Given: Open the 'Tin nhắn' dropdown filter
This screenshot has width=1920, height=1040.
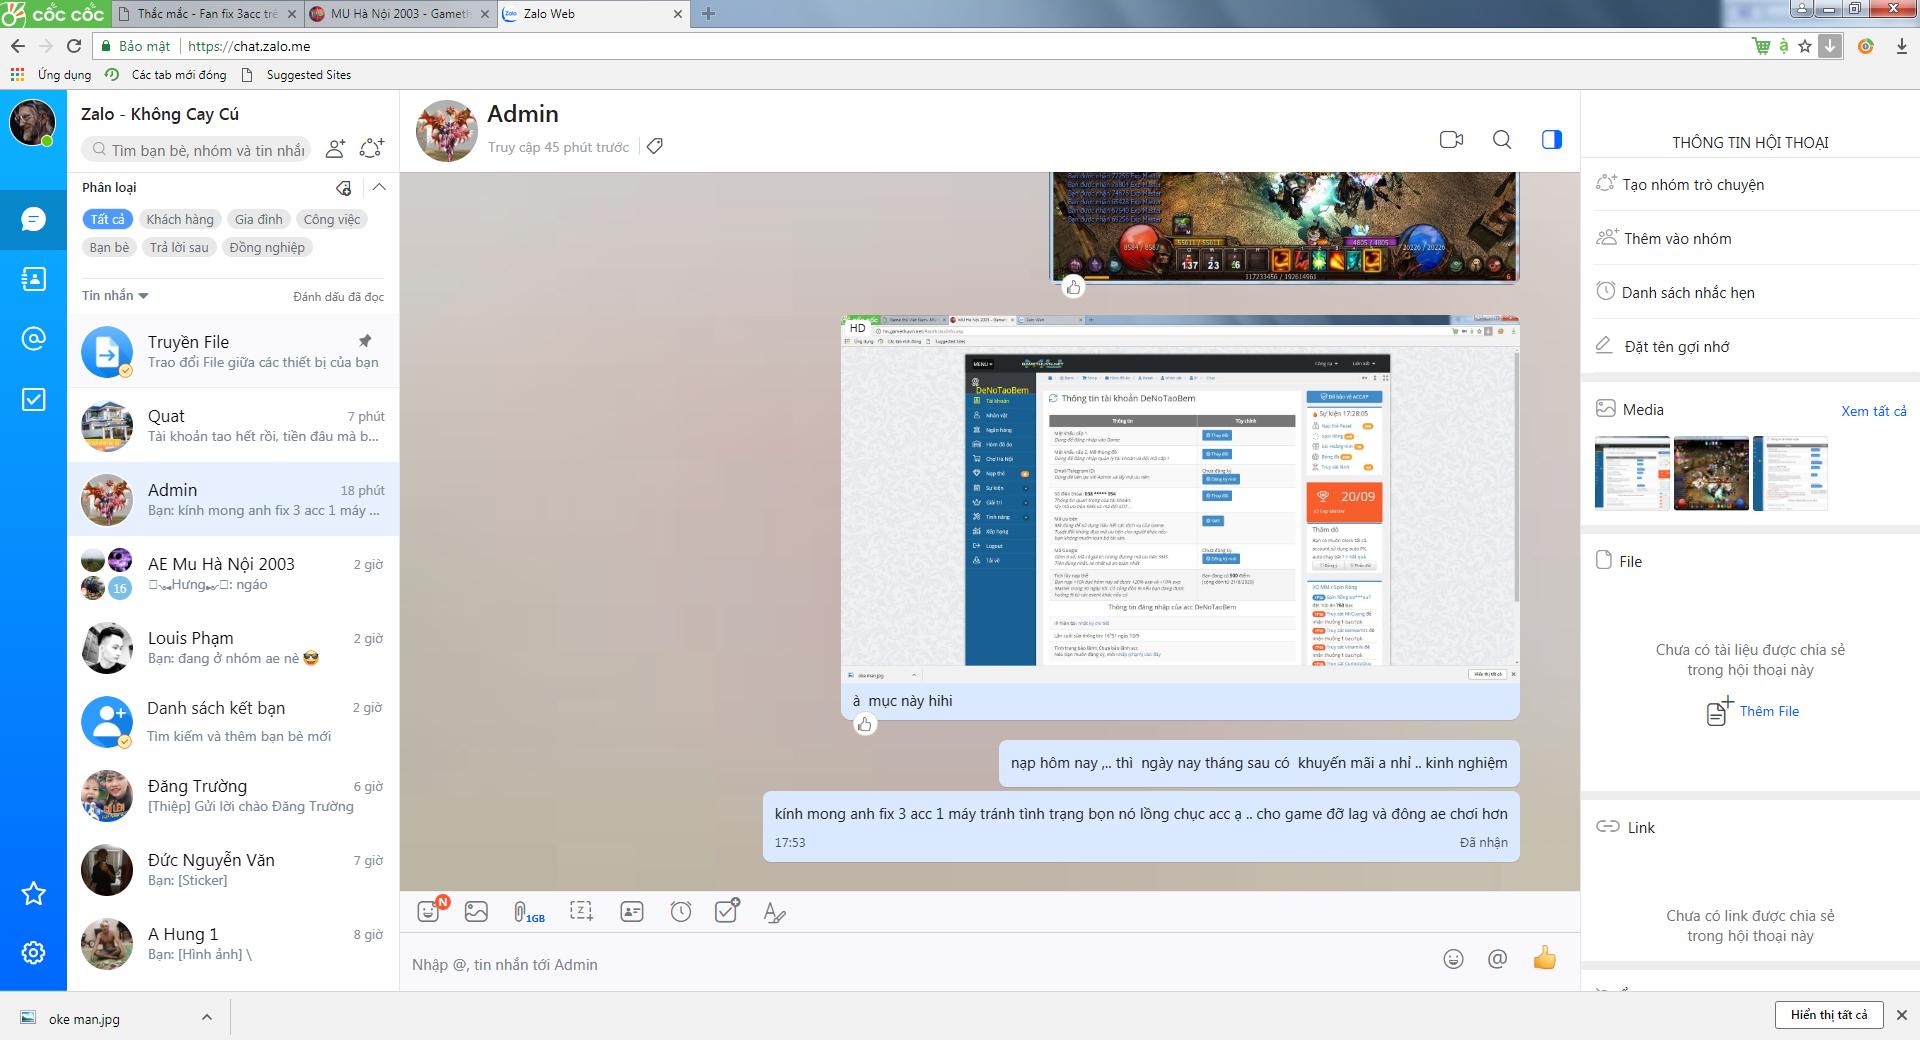Looking at the screenshot, I should tap(115, 295).
